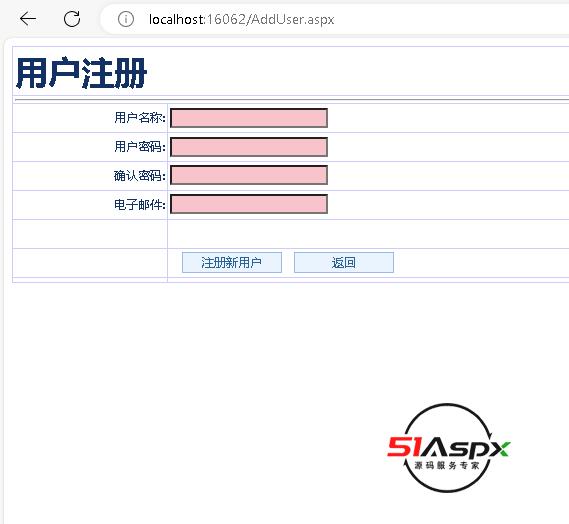
Task: Click the 51Aspx logo image
Action: 449,448
